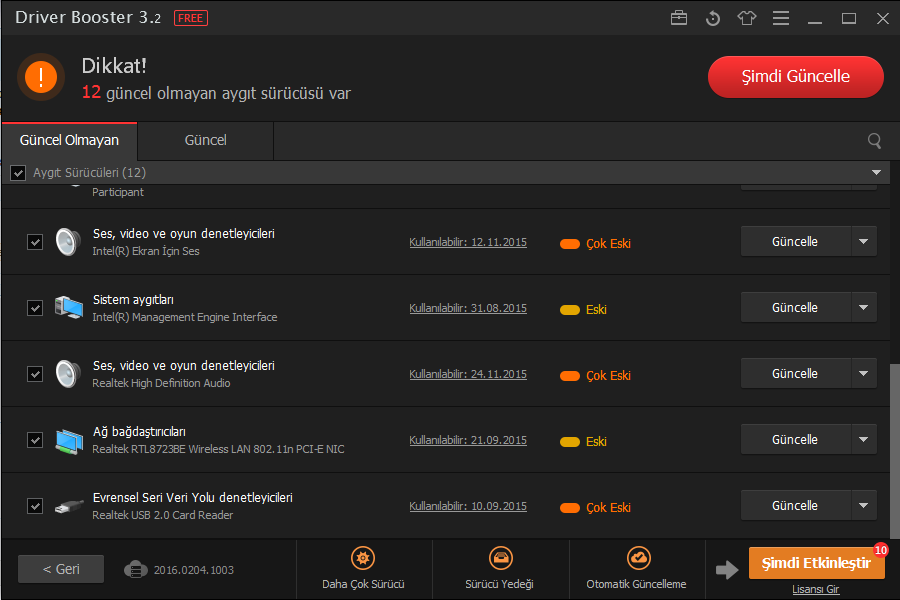Click the 2016.0204.1003 database version text
Image resolution: width=900 pixels, height=600 pixels.
click(193, 570)
